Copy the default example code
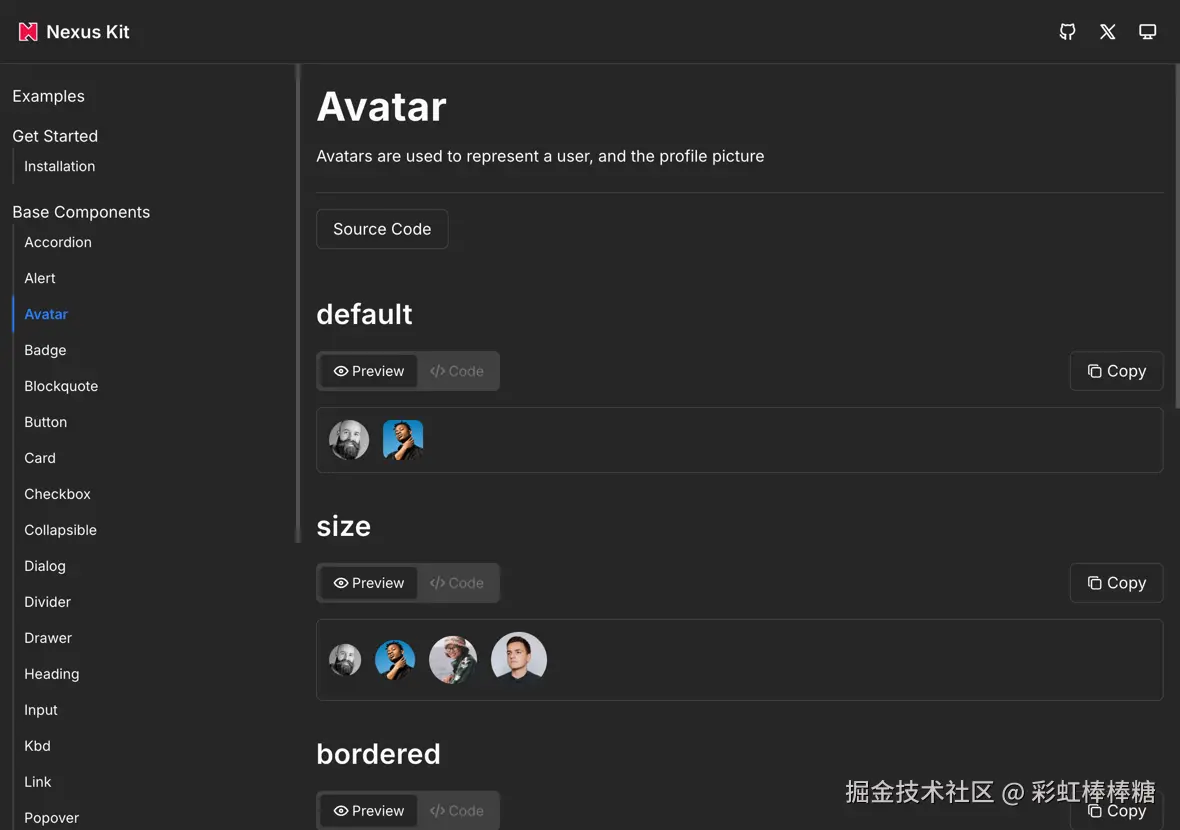The height and width of the screenshot is (830, 1180). click(x=1116, y=371)
